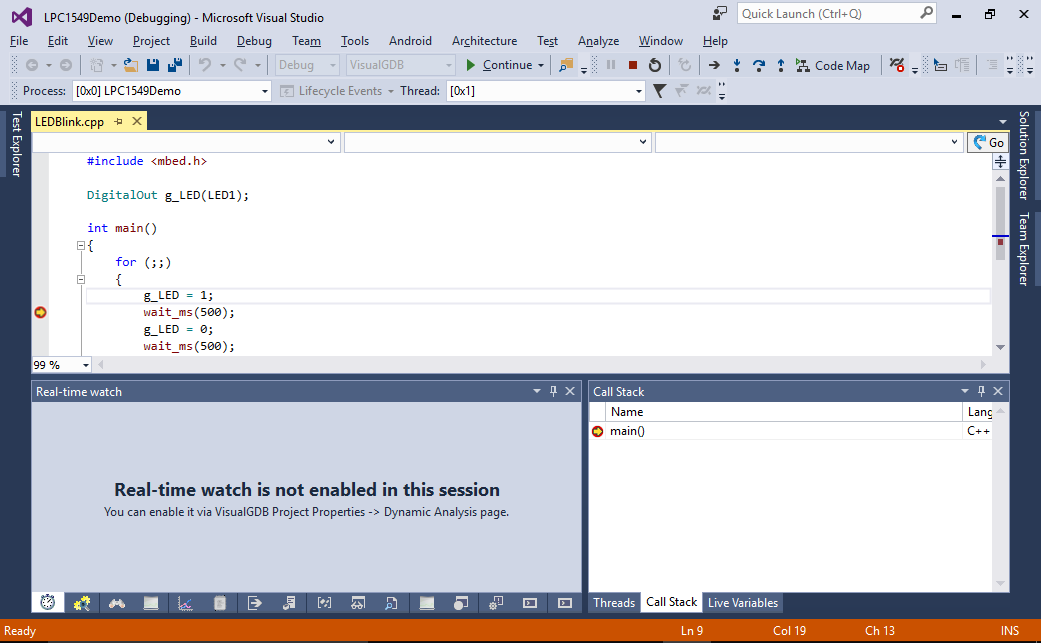The width and height of the screenshot is (1041, 643).
Task: Open the Code Map tool
Action: pos(833,65)
